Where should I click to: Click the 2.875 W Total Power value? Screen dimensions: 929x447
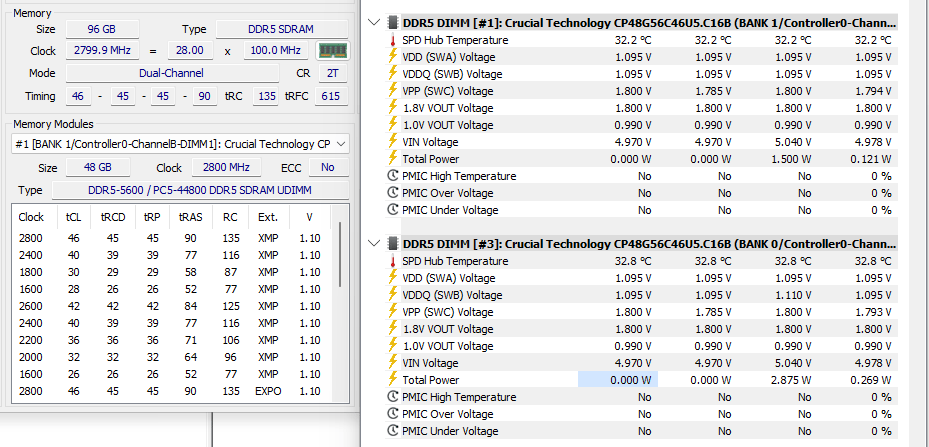click(x=792, y=380)
